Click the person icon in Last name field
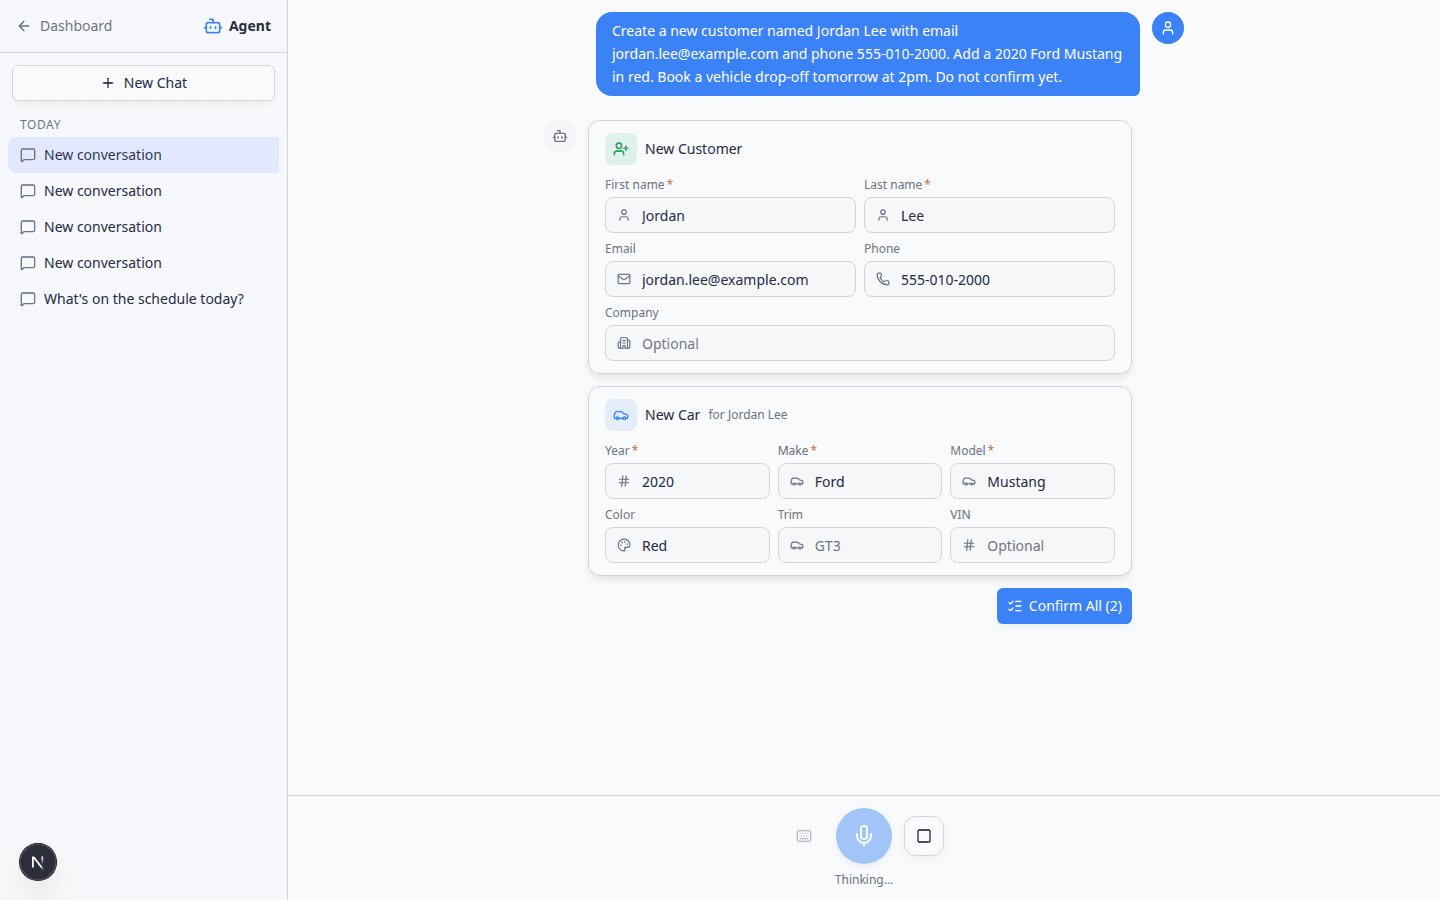Screen dimensions: 1440x900 [x=883, y=215]
